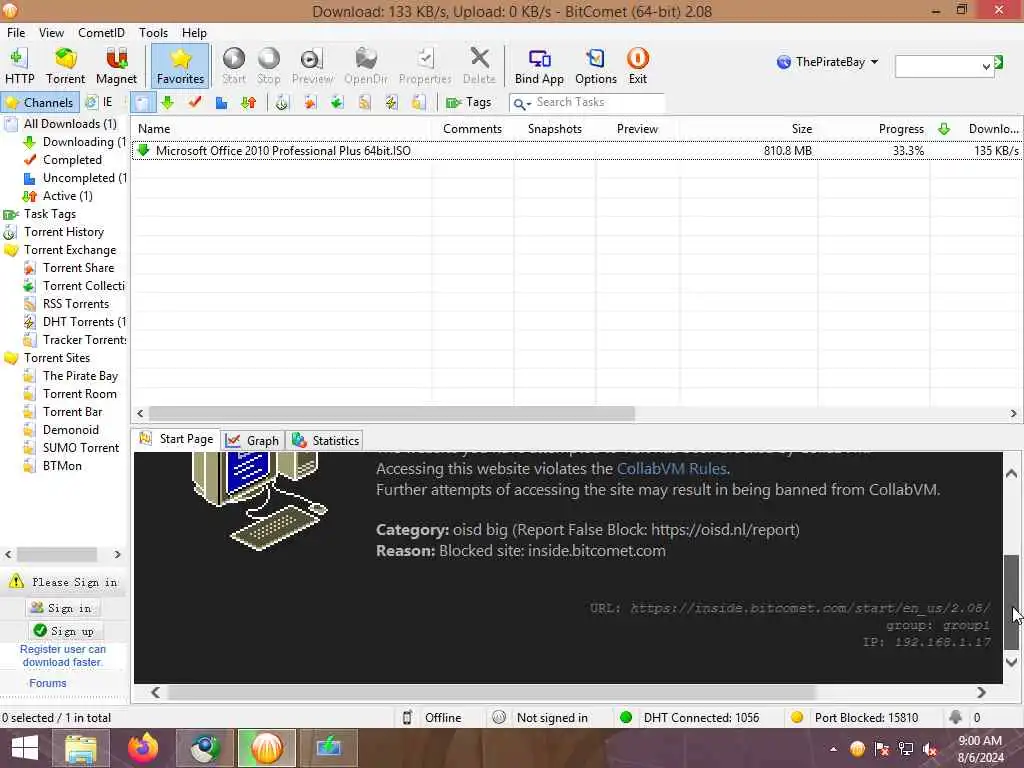Viewport: 1024px width, 768px height.
Task: Open Demonoid site in the sidebar
Action: (x=71, y=430)
